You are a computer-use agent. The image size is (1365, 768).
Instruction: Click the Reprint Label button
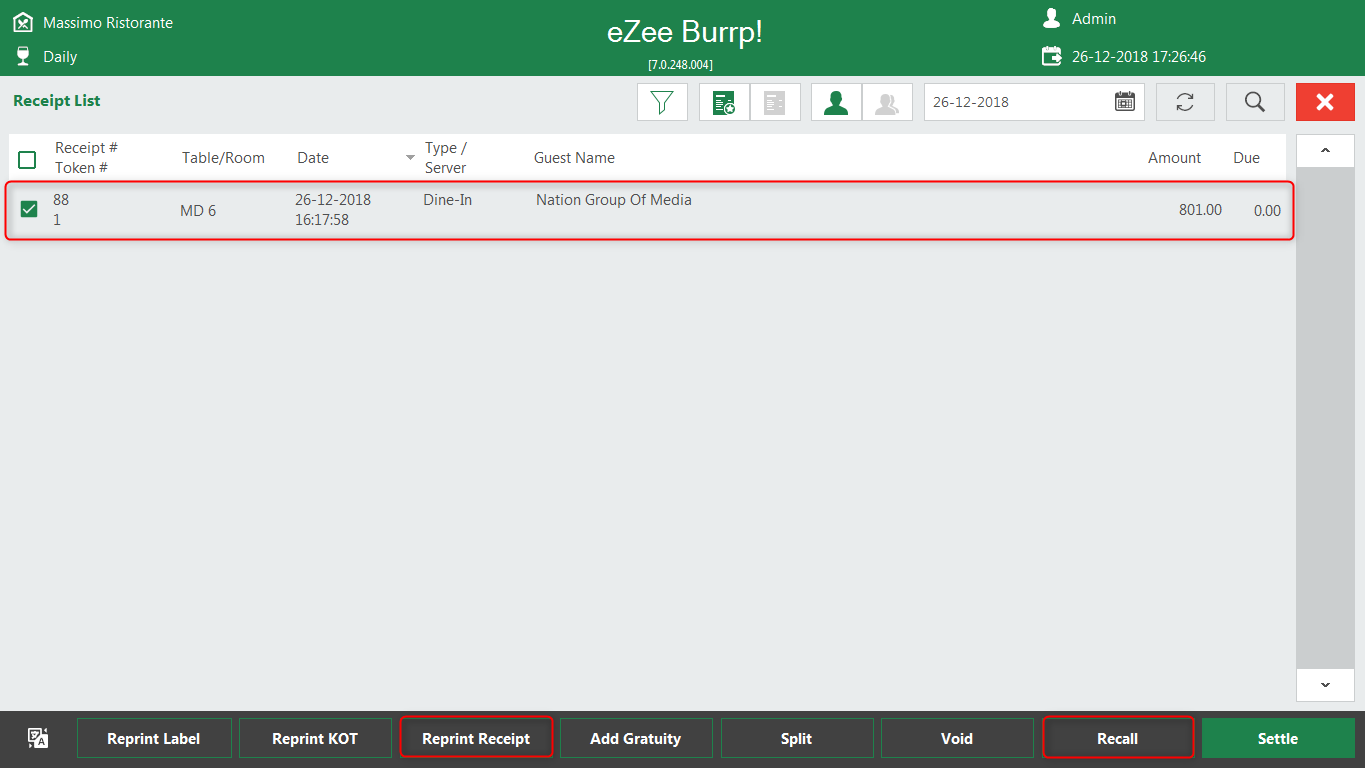154,738
